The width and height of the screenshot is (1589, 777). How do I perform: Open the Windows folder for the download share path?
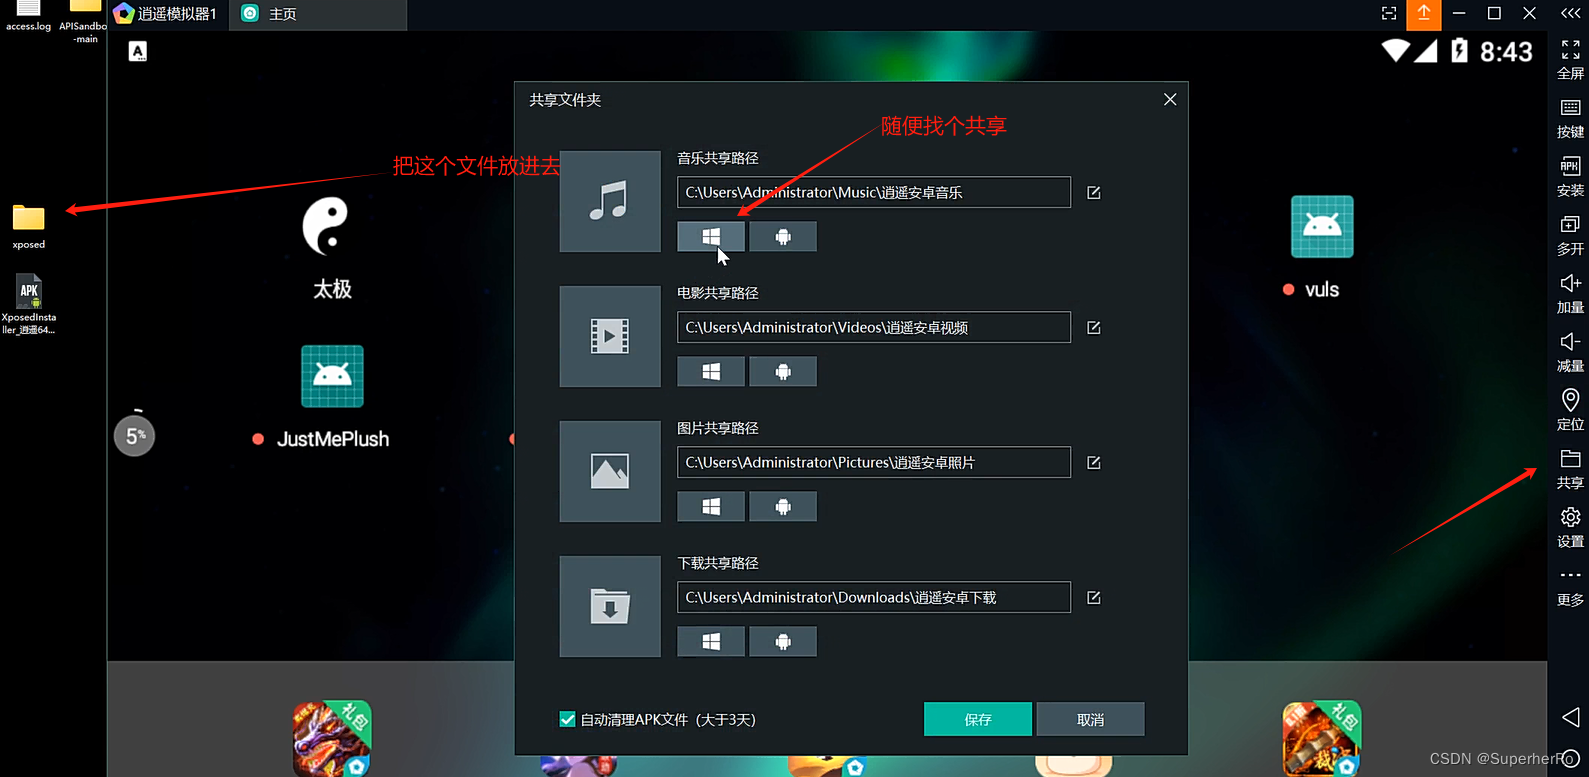[711, 641]
